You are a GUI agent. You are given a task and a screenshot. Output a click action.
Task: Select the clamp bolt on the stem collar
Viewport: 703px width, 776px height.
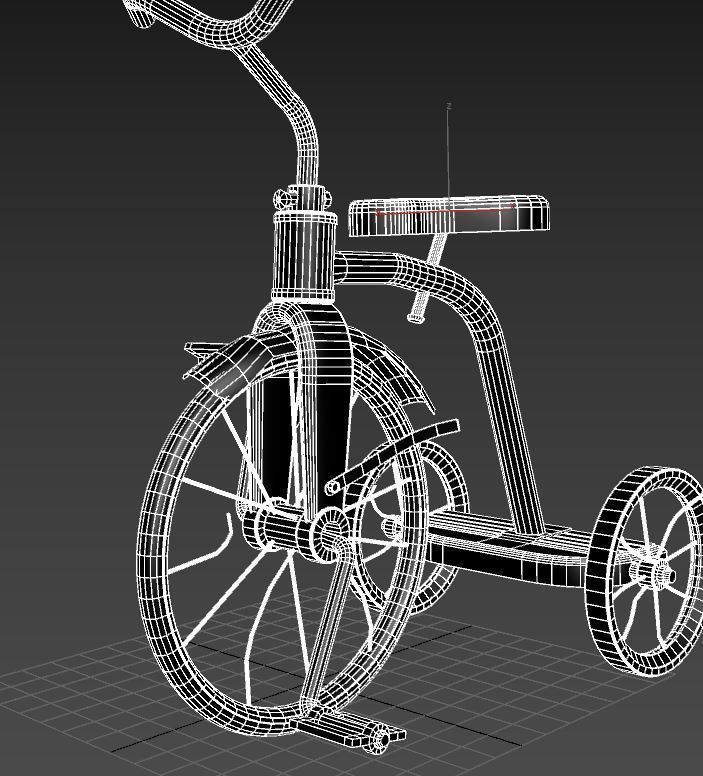click(284, 199)
